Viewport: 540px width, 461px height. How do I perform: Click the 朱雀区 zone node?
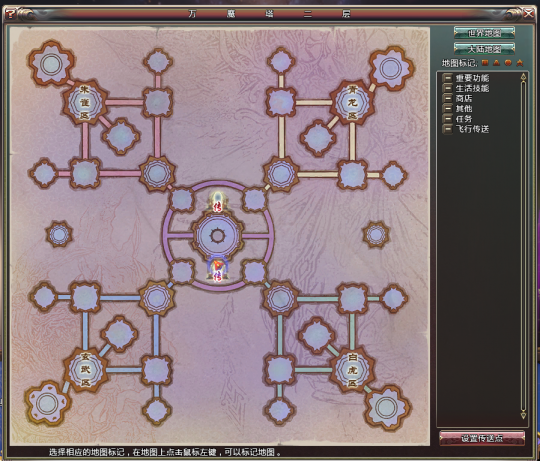[x=85, y=103]
